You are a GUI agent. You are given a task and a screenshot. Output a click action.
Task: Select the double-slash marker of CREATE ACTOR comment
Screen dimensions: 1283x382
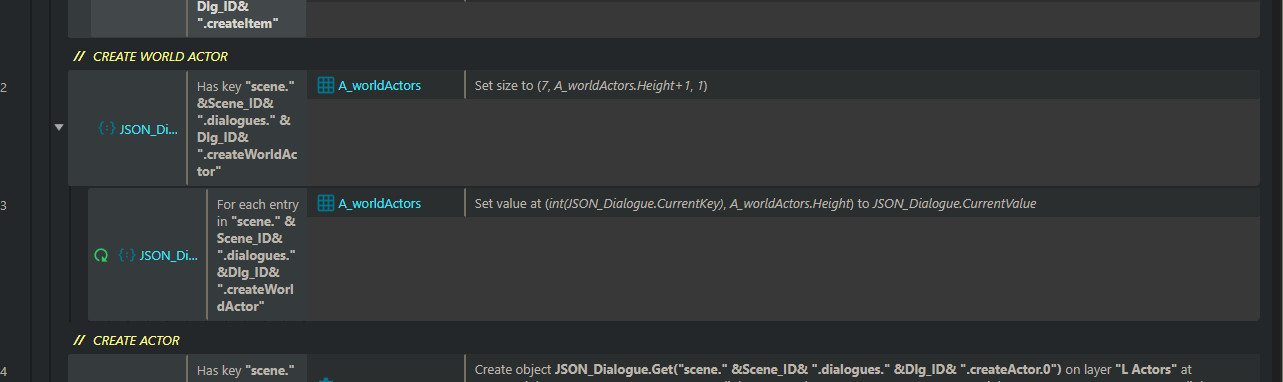pyautogui.click(x=79, y=341)
